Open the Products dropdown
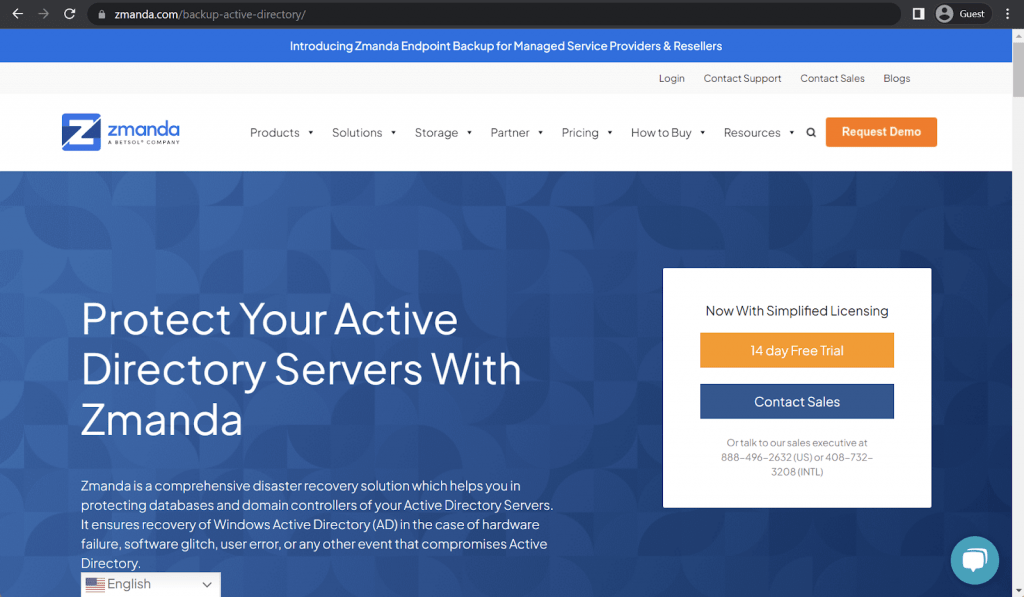Image resolution: width=1024 pixels, height=597 pixels. 276,132
